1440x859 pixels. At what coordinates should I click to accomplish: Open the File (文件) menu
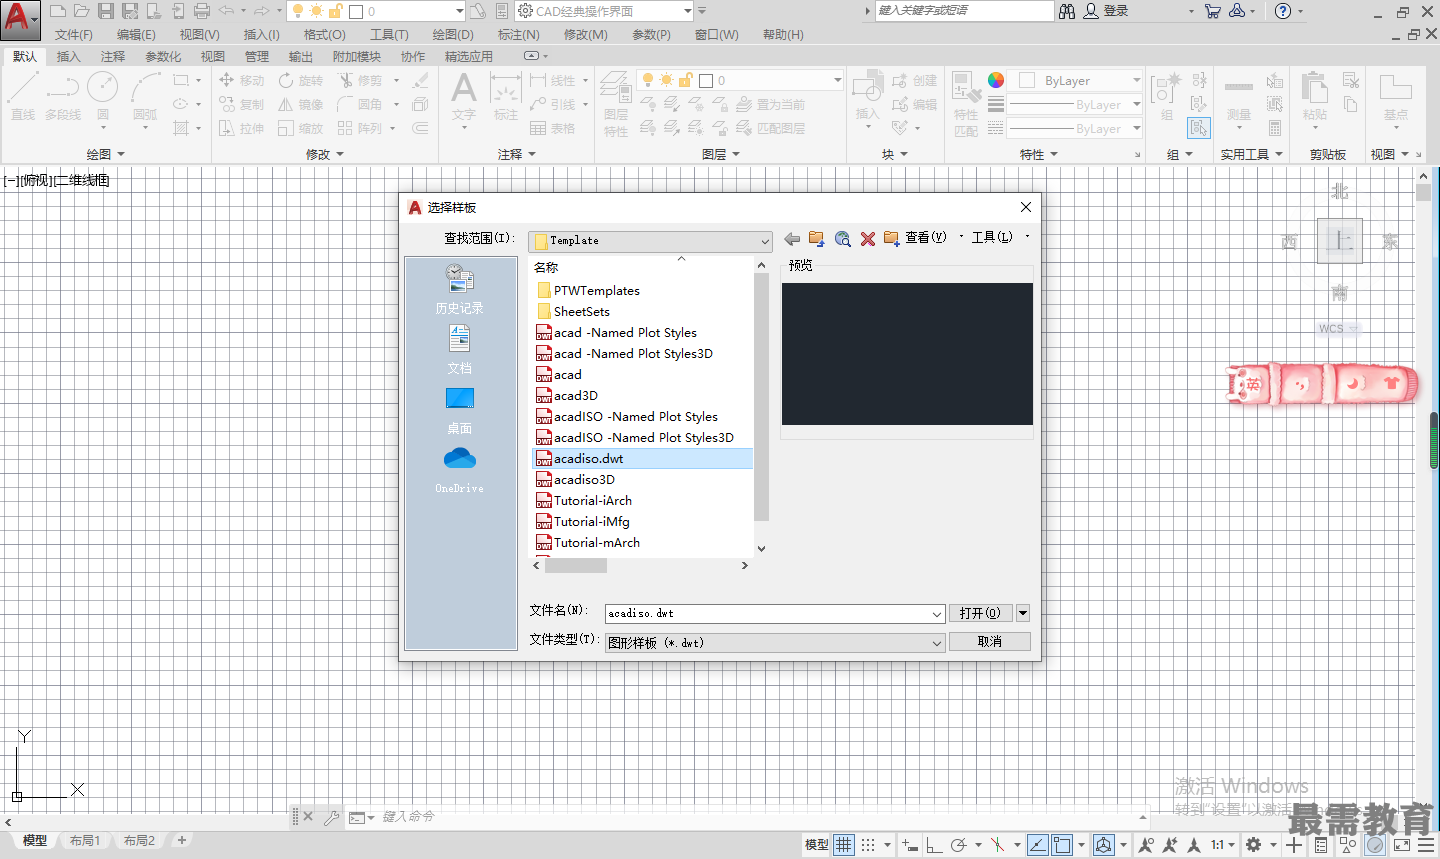pos(74,34)
